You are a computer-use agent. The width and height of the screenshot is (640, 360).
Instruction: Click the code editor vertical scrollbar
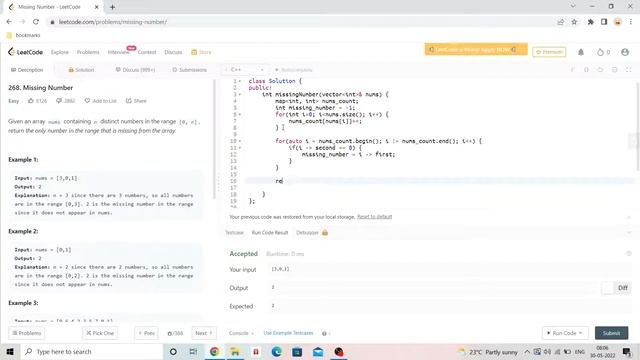coord(637,126)
